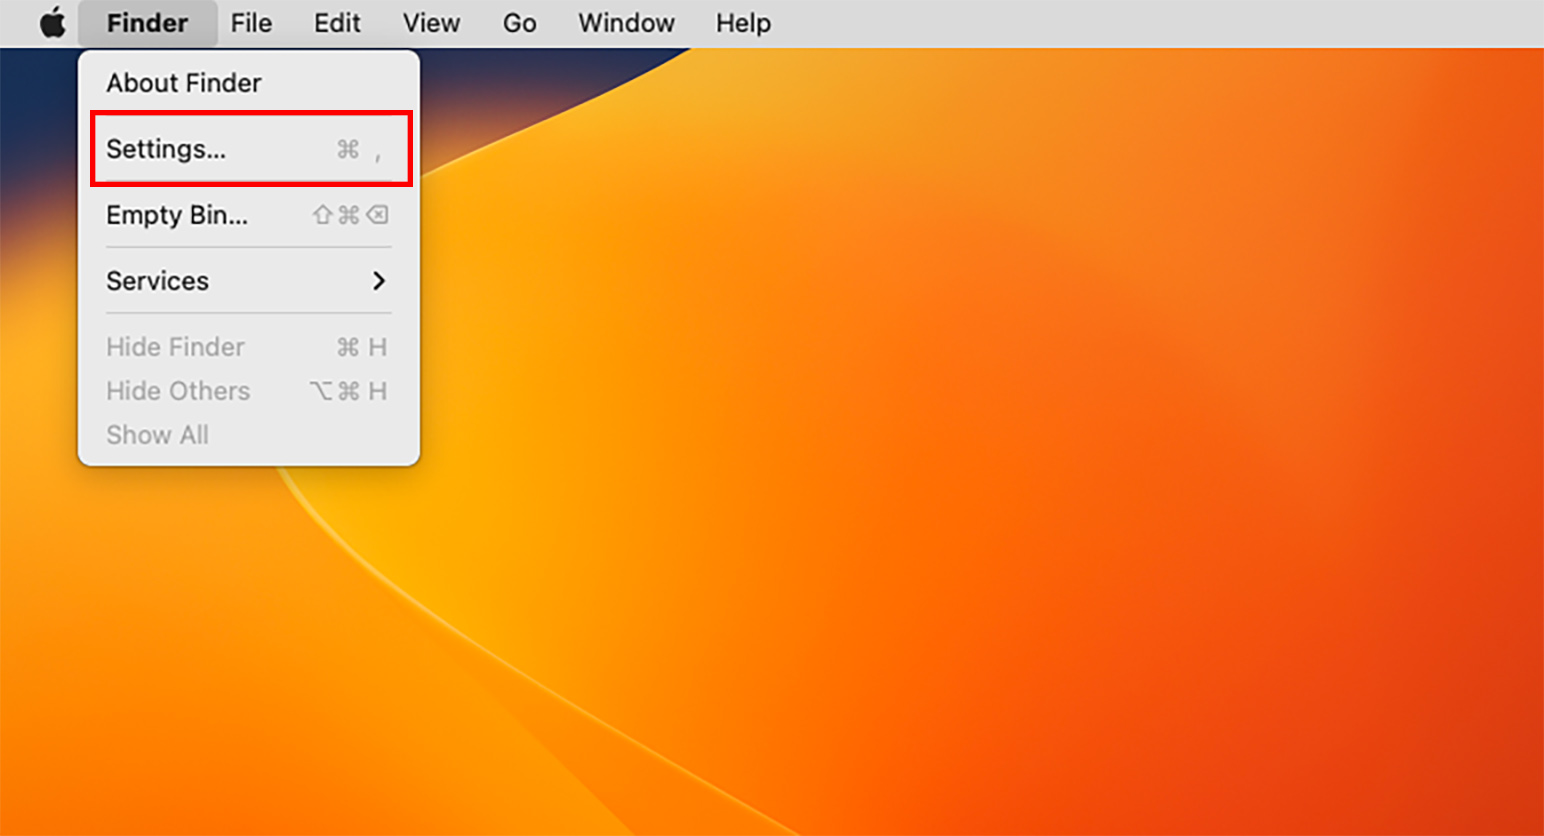Open the Help menu

pos(743,22)
